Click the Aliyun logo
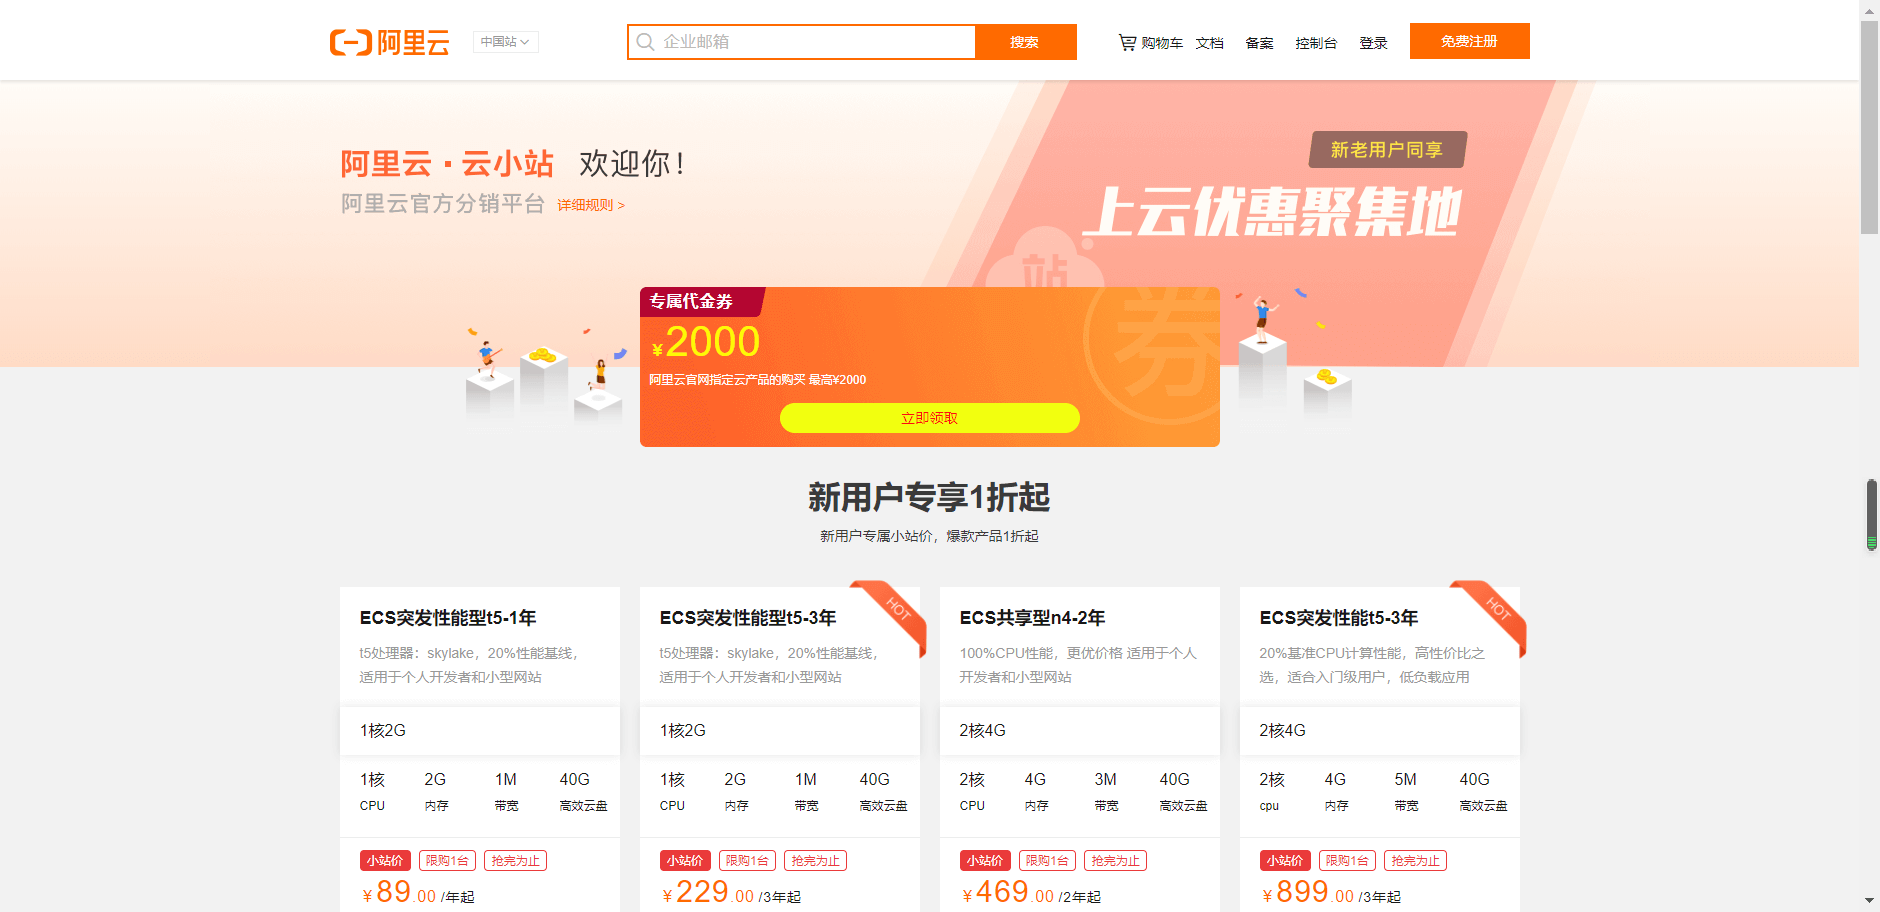1880x912 pixels. tap(389, 42)
